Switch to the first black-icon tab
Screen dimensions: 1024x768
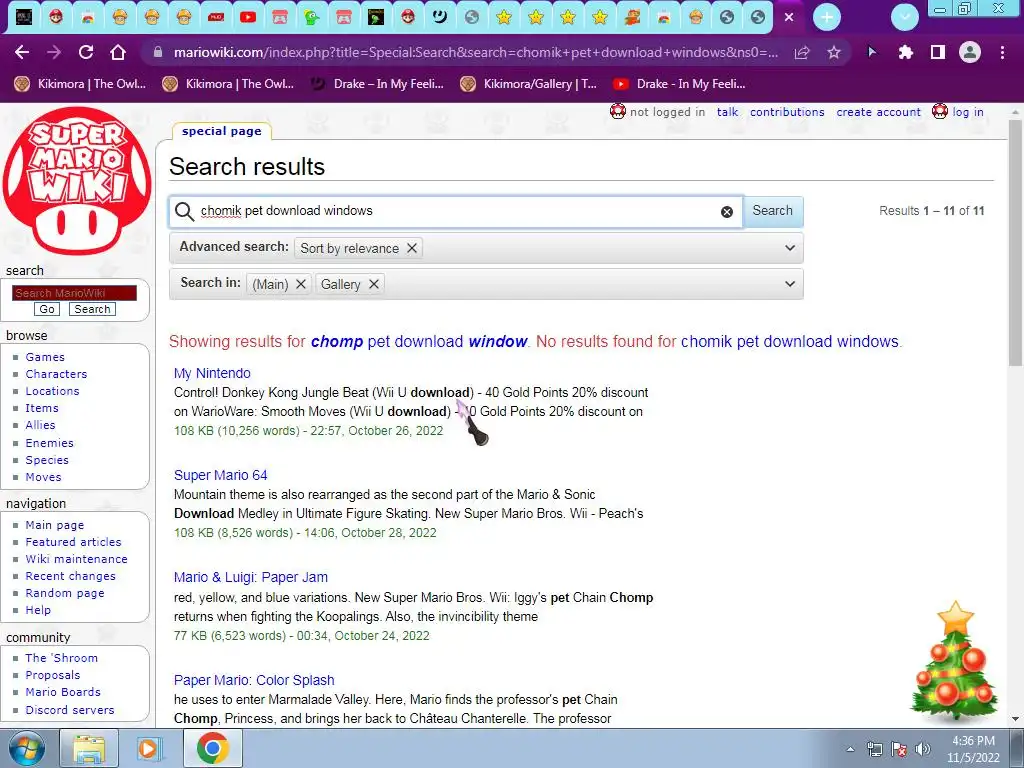pyautogui.click(x=24, y=17)
